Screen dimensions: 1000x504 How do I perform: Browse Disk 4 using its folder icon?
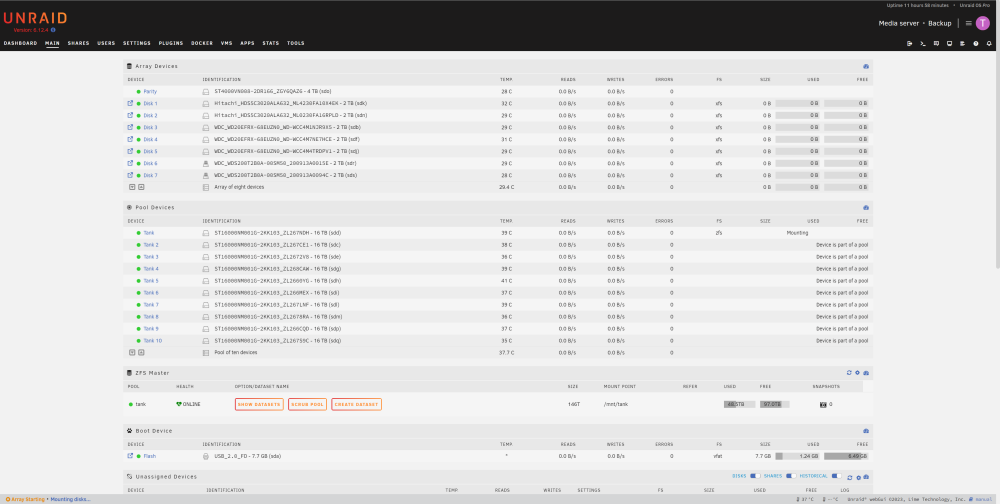[x=130, y=139]
